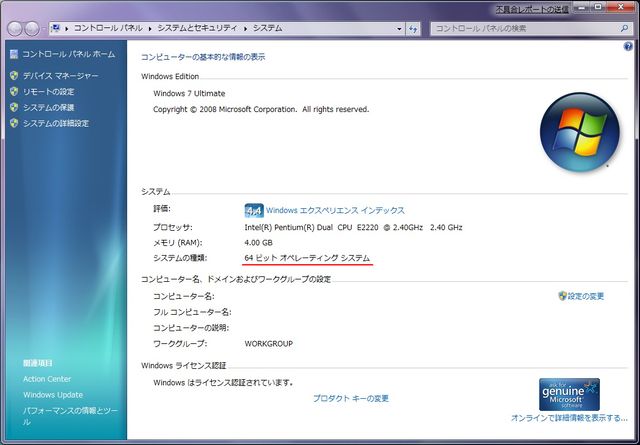The width and height of the screenshot is (640, 445).
Task: Open リモートの設定 link
Action: (x=49, y=91)
